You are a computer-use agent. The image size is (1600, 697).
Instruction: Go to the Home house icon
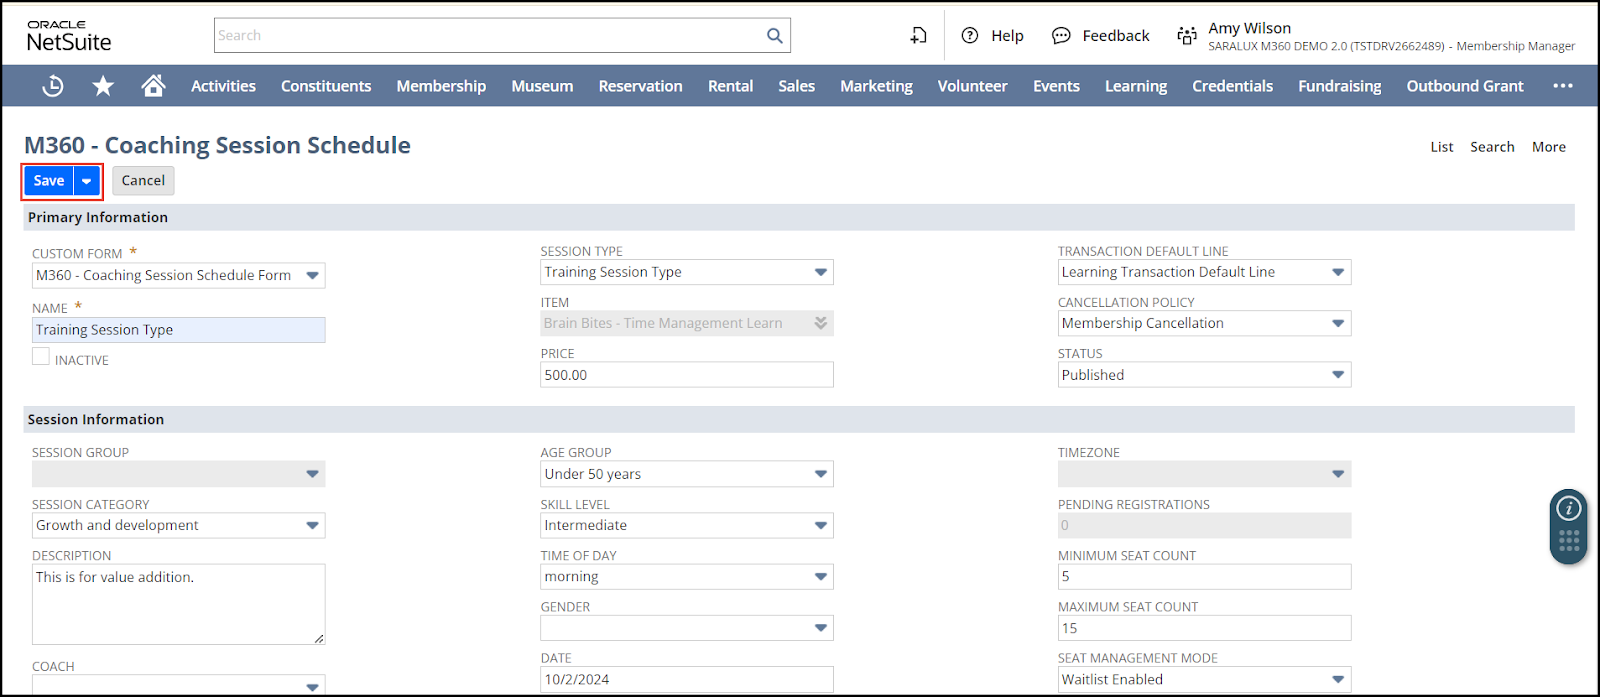153,86
